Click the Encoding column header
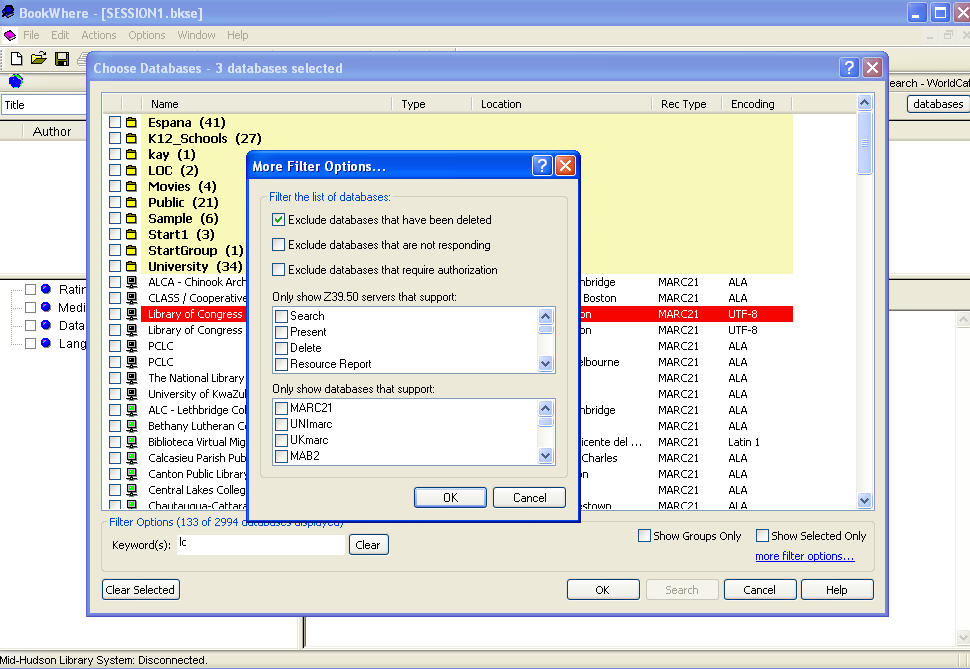Viewport: 970px width, 669px height. click(756, 104)
